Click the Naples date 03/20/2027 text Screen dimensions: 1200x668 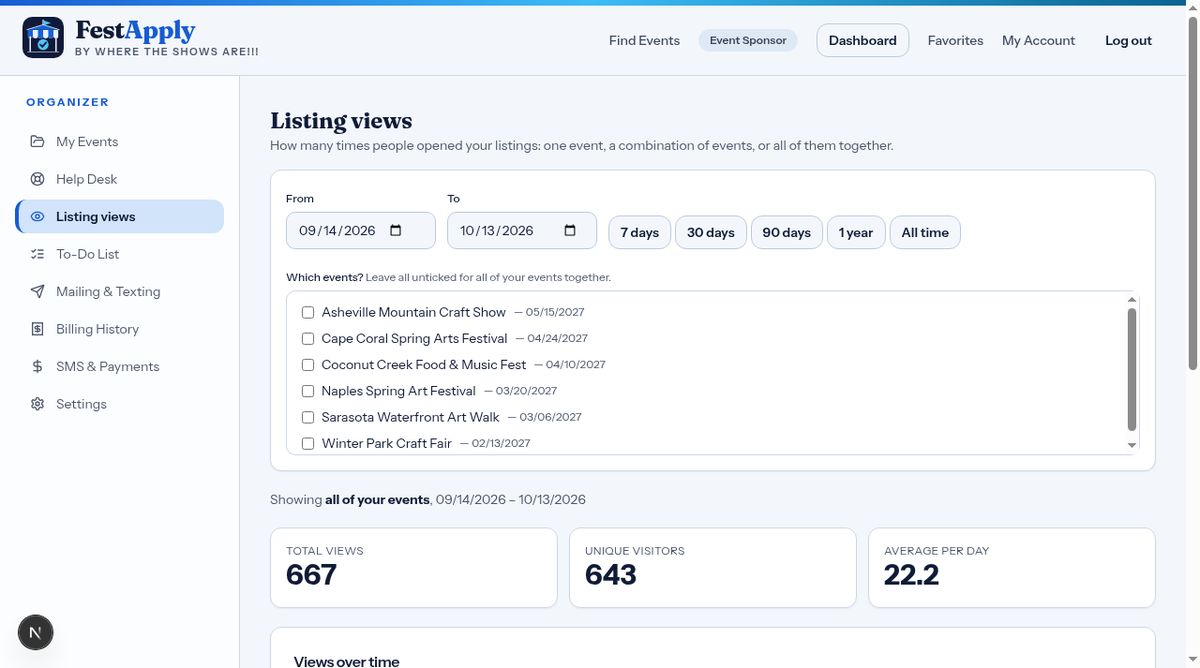coord(526,391)
